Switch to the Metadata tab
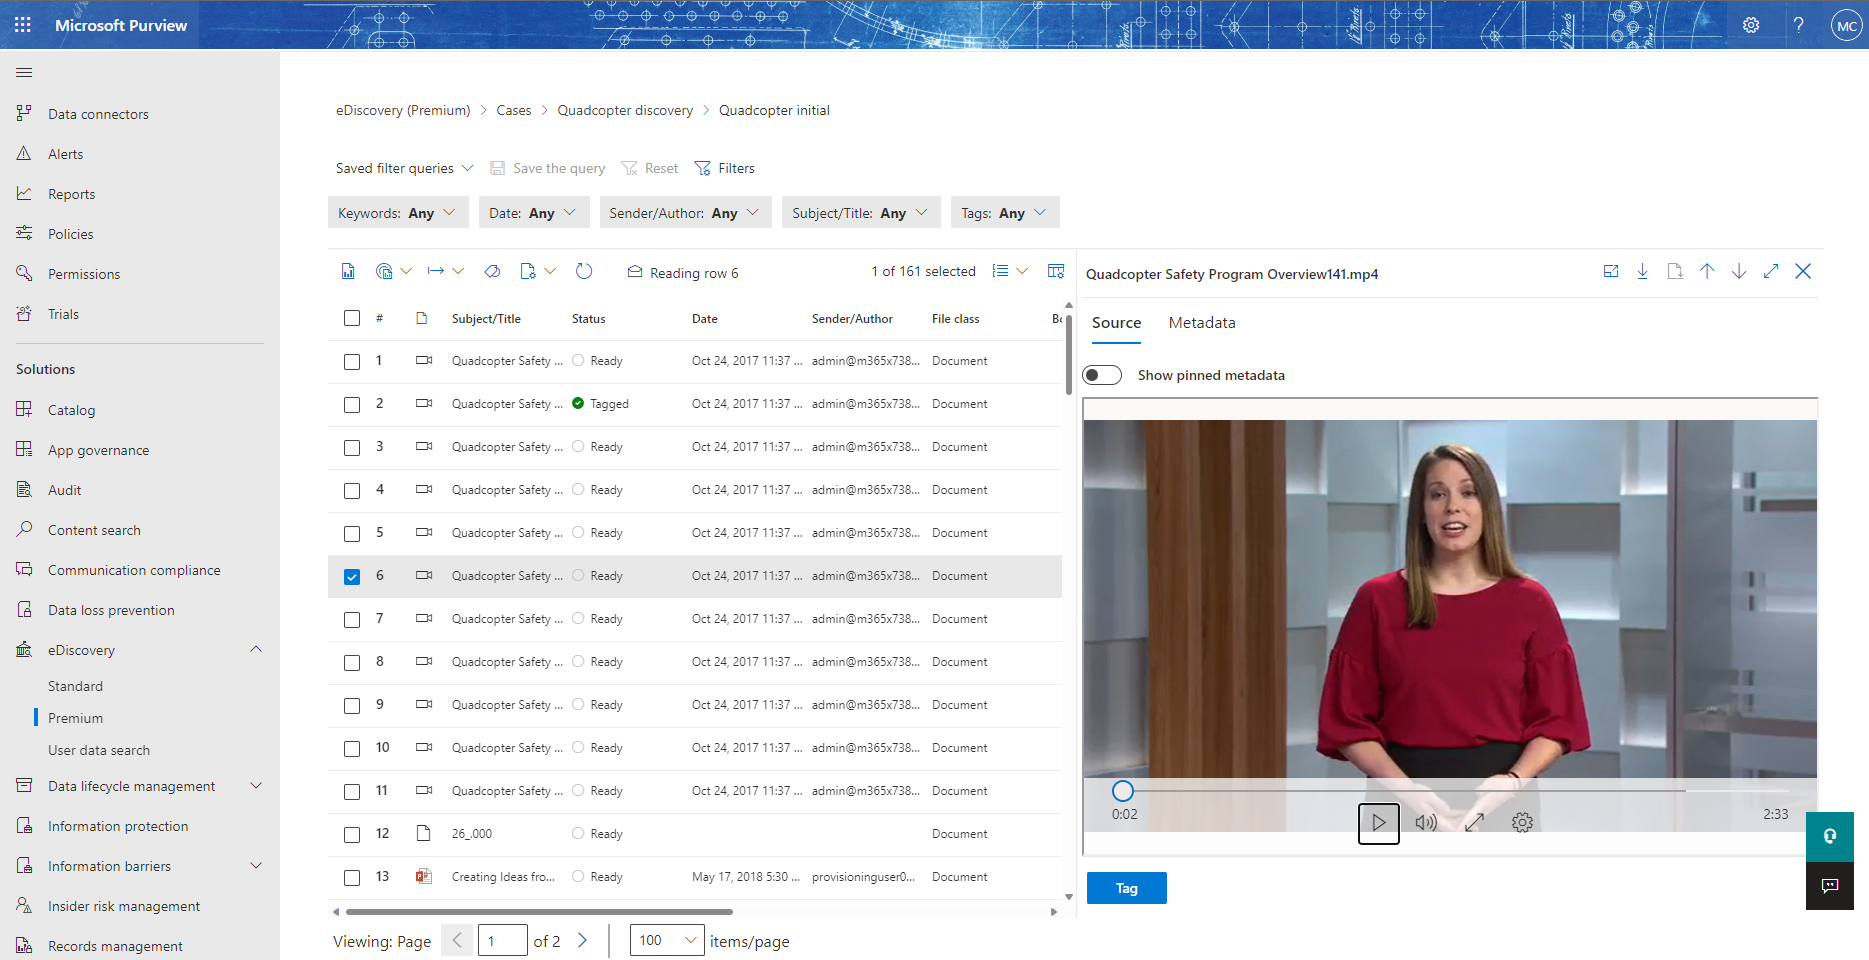 1201,322
